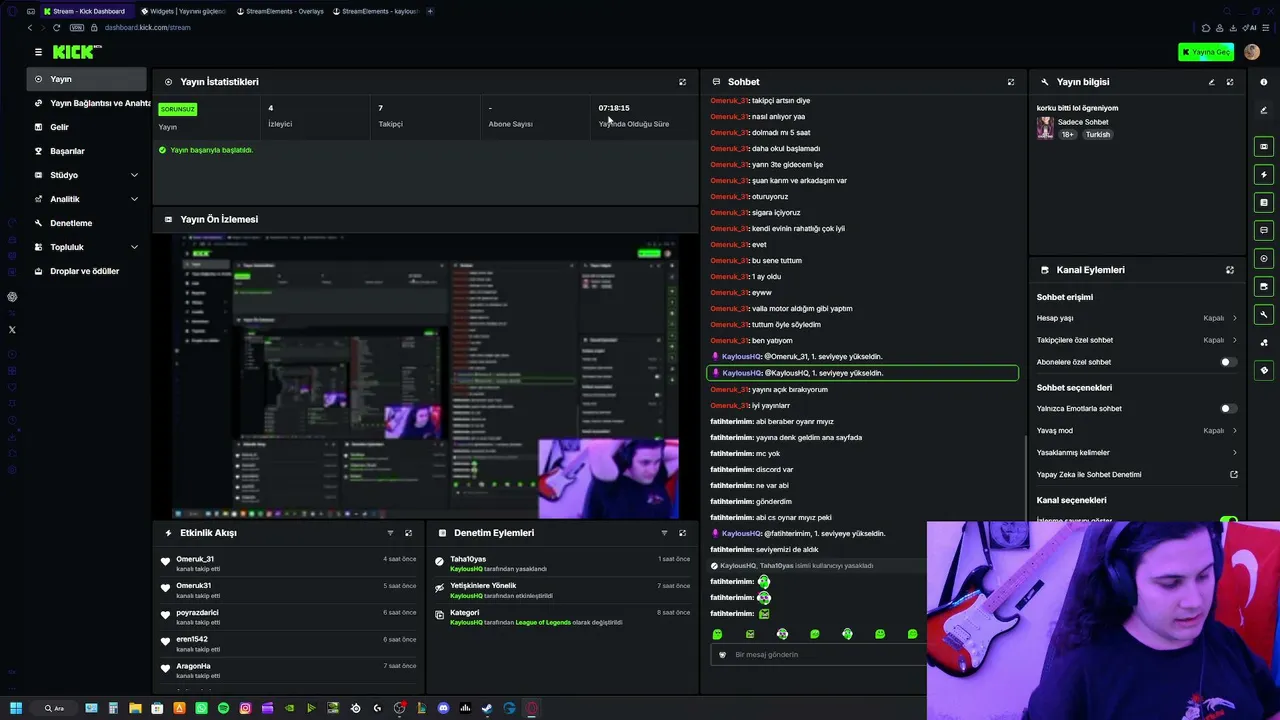Click the wrench icon in the right rail
This screenshot has width=1280, height=720.
click(1264, 315)
